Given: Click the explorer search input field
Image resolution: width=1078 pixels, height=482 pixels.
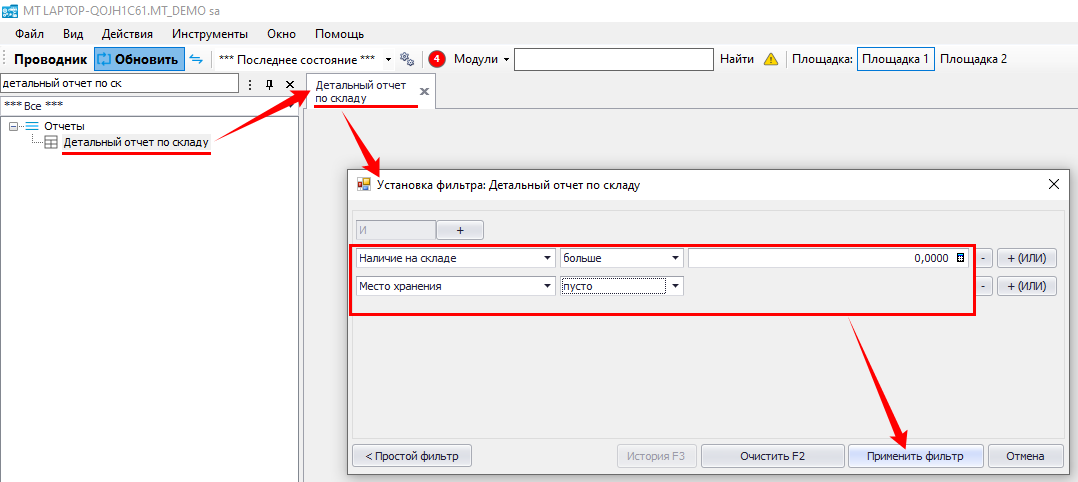Looking at the screenshot, I should click(x=120, y=84).
